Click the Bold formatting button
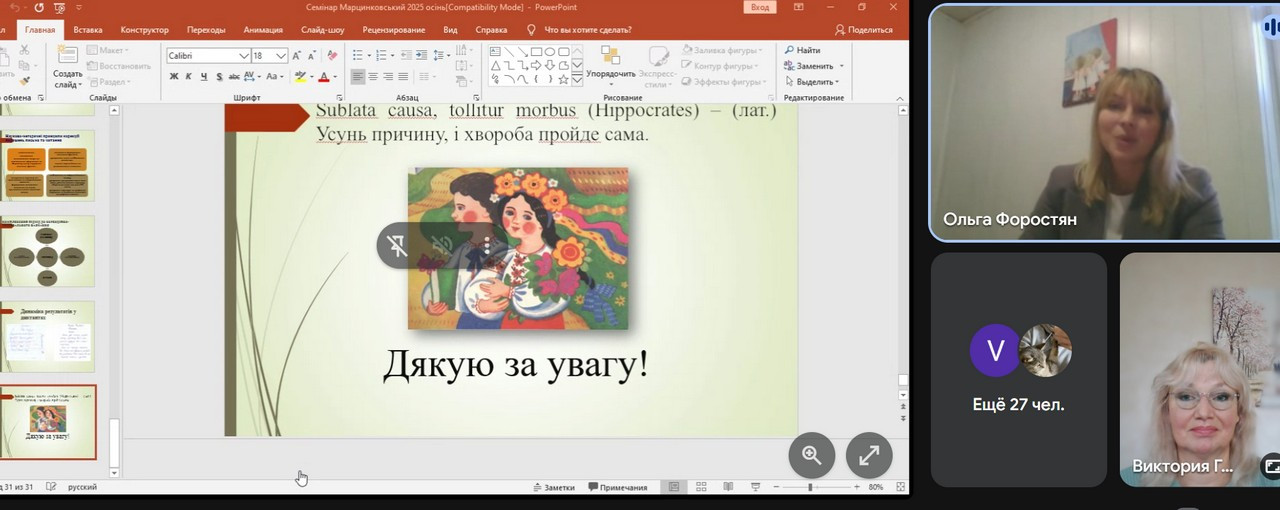Viewport: 1280px width, 510px height. coord(174,77)
